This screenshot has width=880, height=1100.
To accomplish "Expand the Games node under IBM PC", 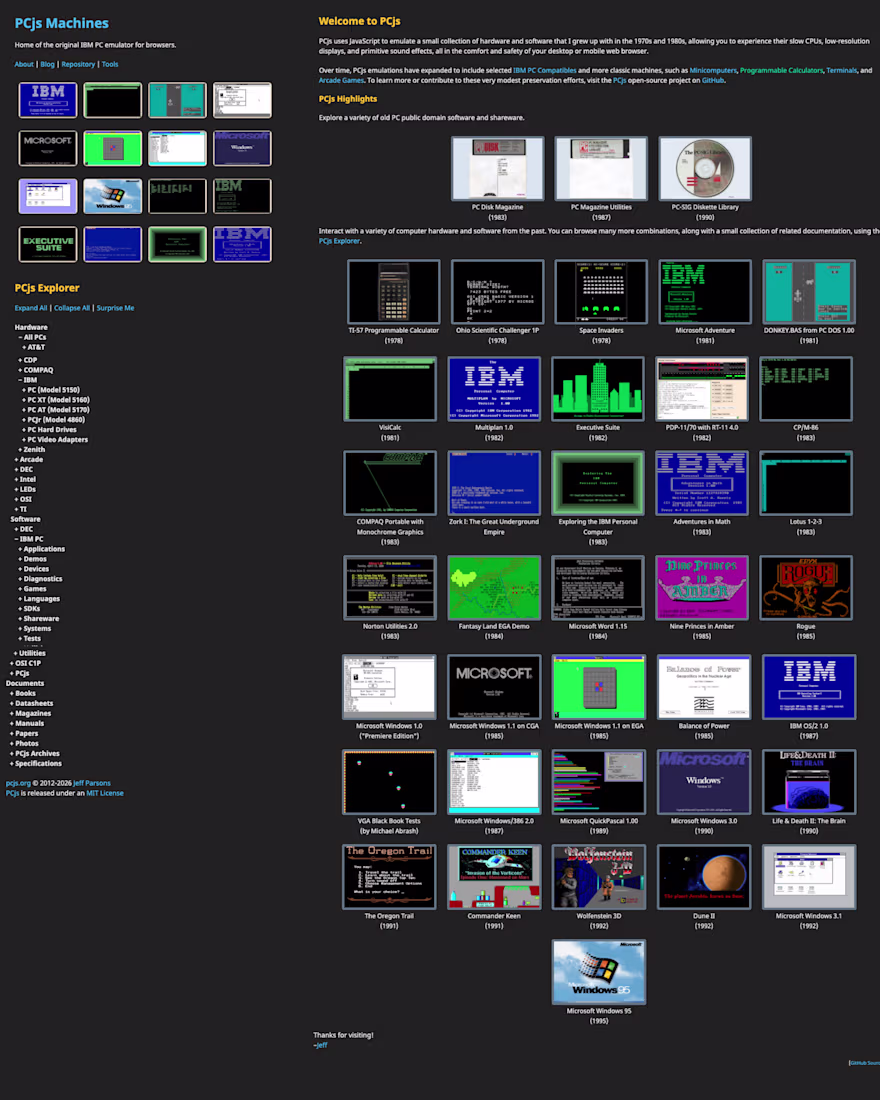I will coord(32,589).
